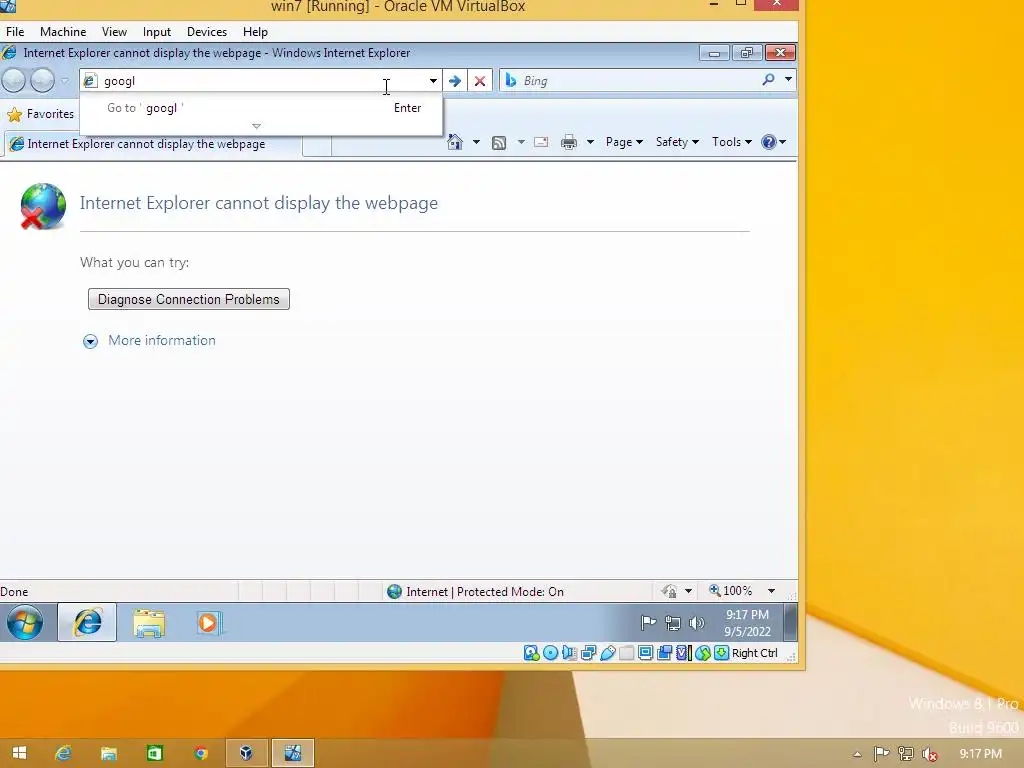Click Internet Explorer on Windows 7 taskbar

pos(87,622)
